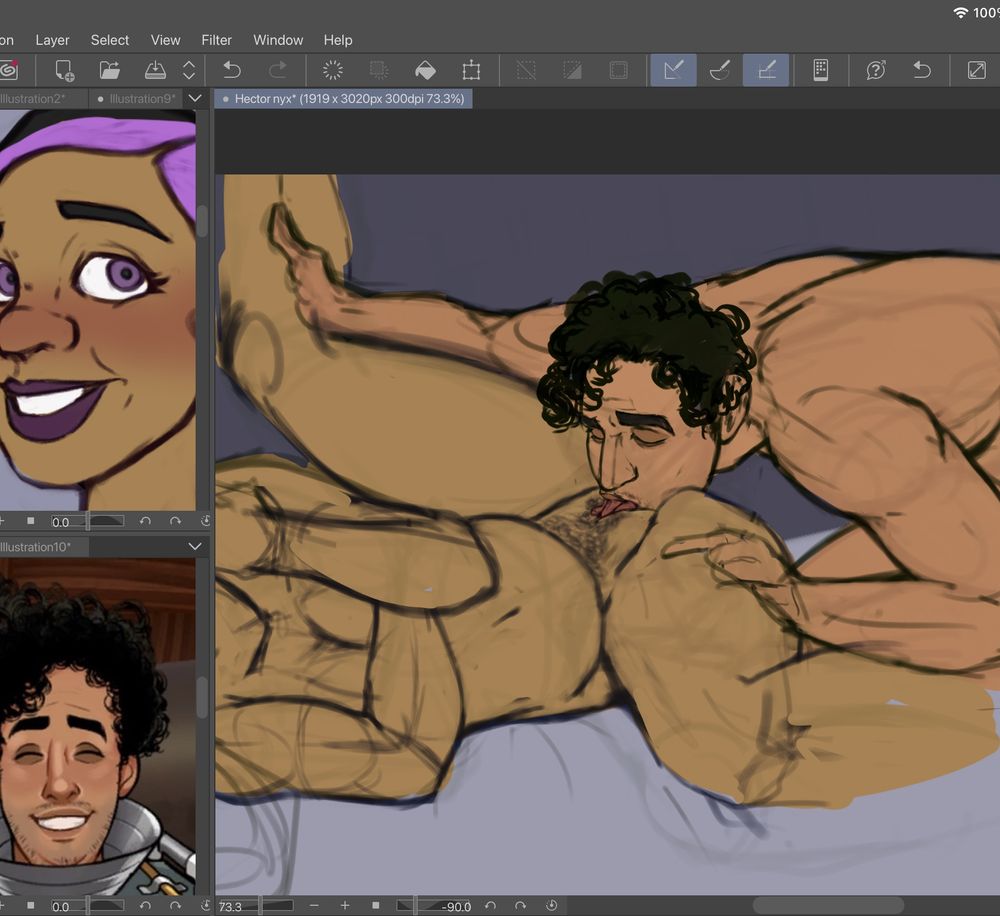Toggle Snap to Special Ruler
This screenshot has width=1000, height=916.
720,70
